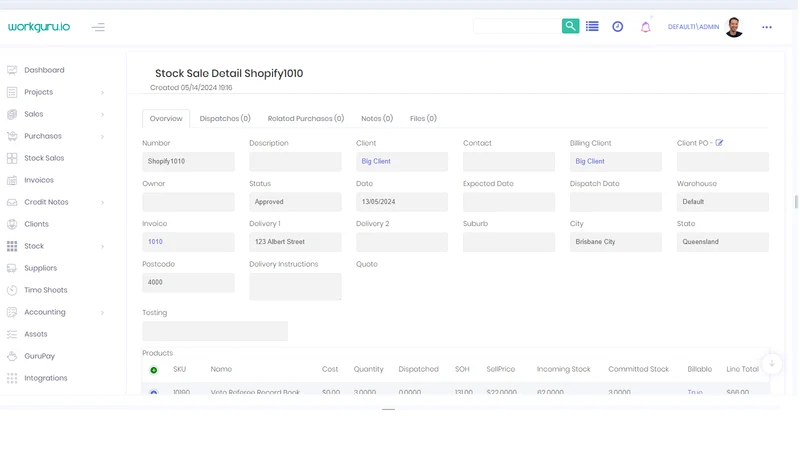Expand the Credit Notes menu chevron

click(103, 202)
